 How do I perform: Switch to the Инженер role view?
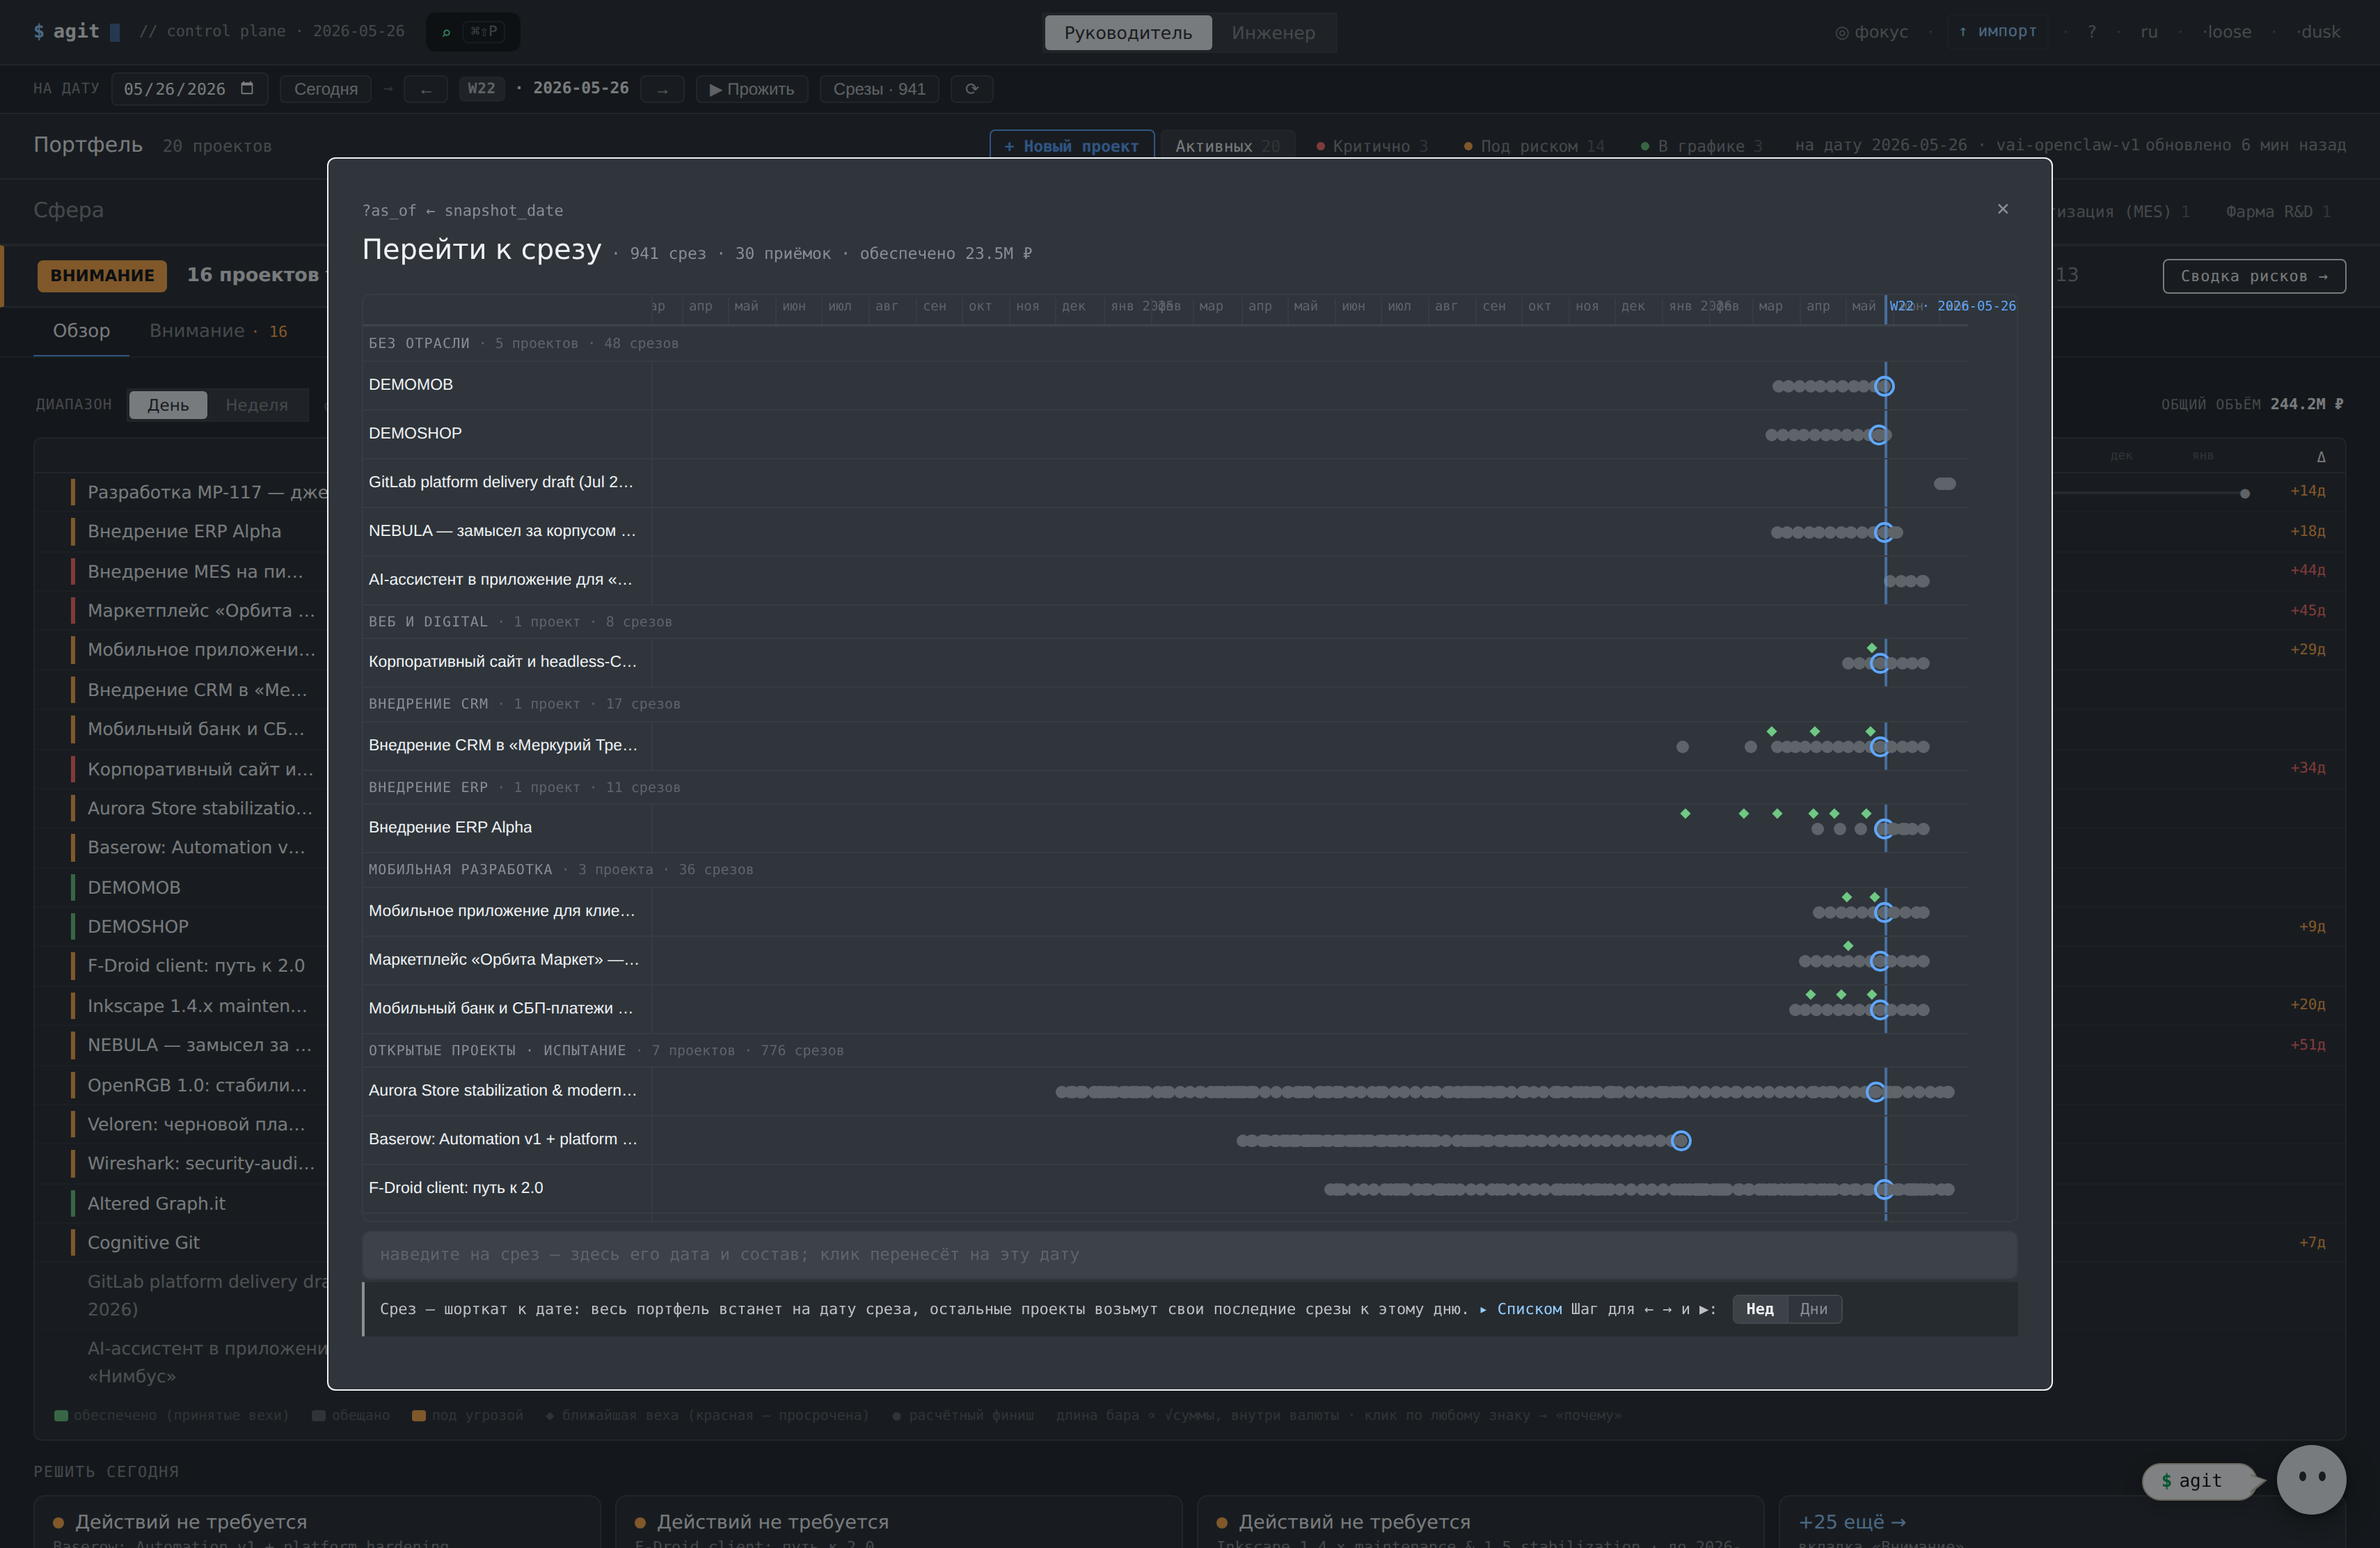coord(1273,32)
